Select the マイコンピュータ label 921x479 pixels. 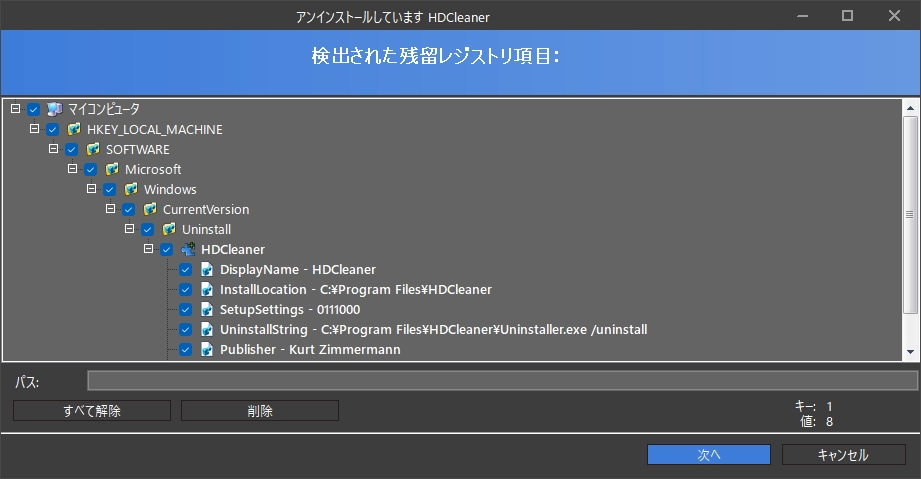coord(103,109)
